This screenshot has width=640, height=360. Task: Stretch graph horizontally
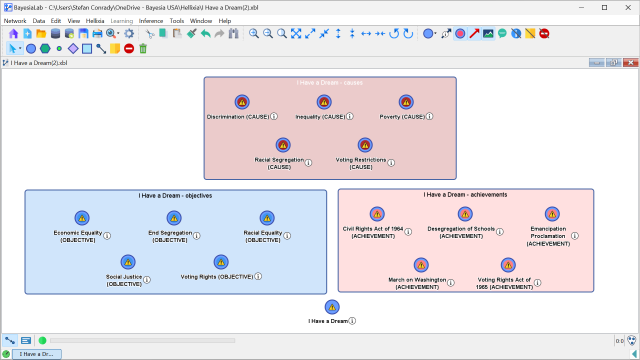coord(366,34)
